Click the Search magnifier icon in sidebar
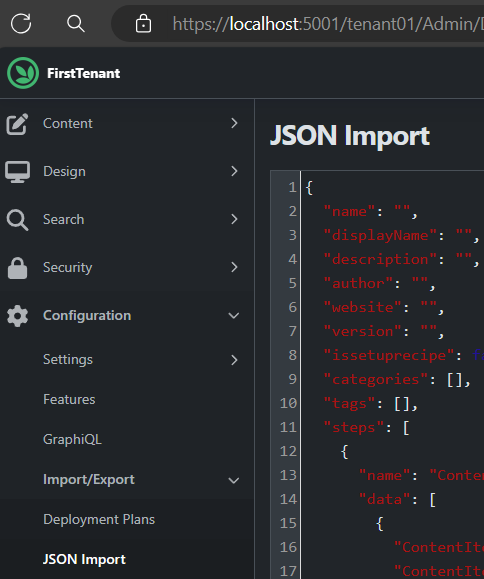Screen dimensions: 484x579 pos(17,220)
